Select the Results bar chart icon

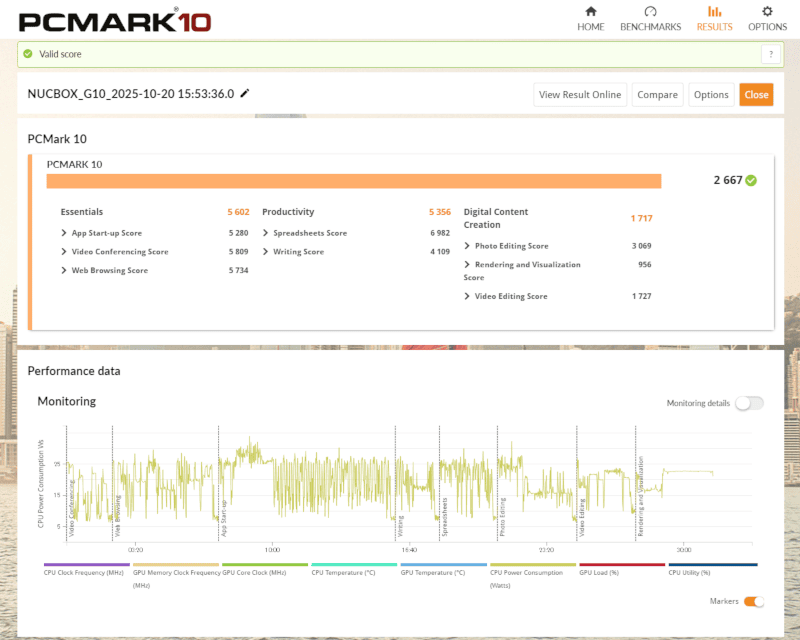coord(714,11)
